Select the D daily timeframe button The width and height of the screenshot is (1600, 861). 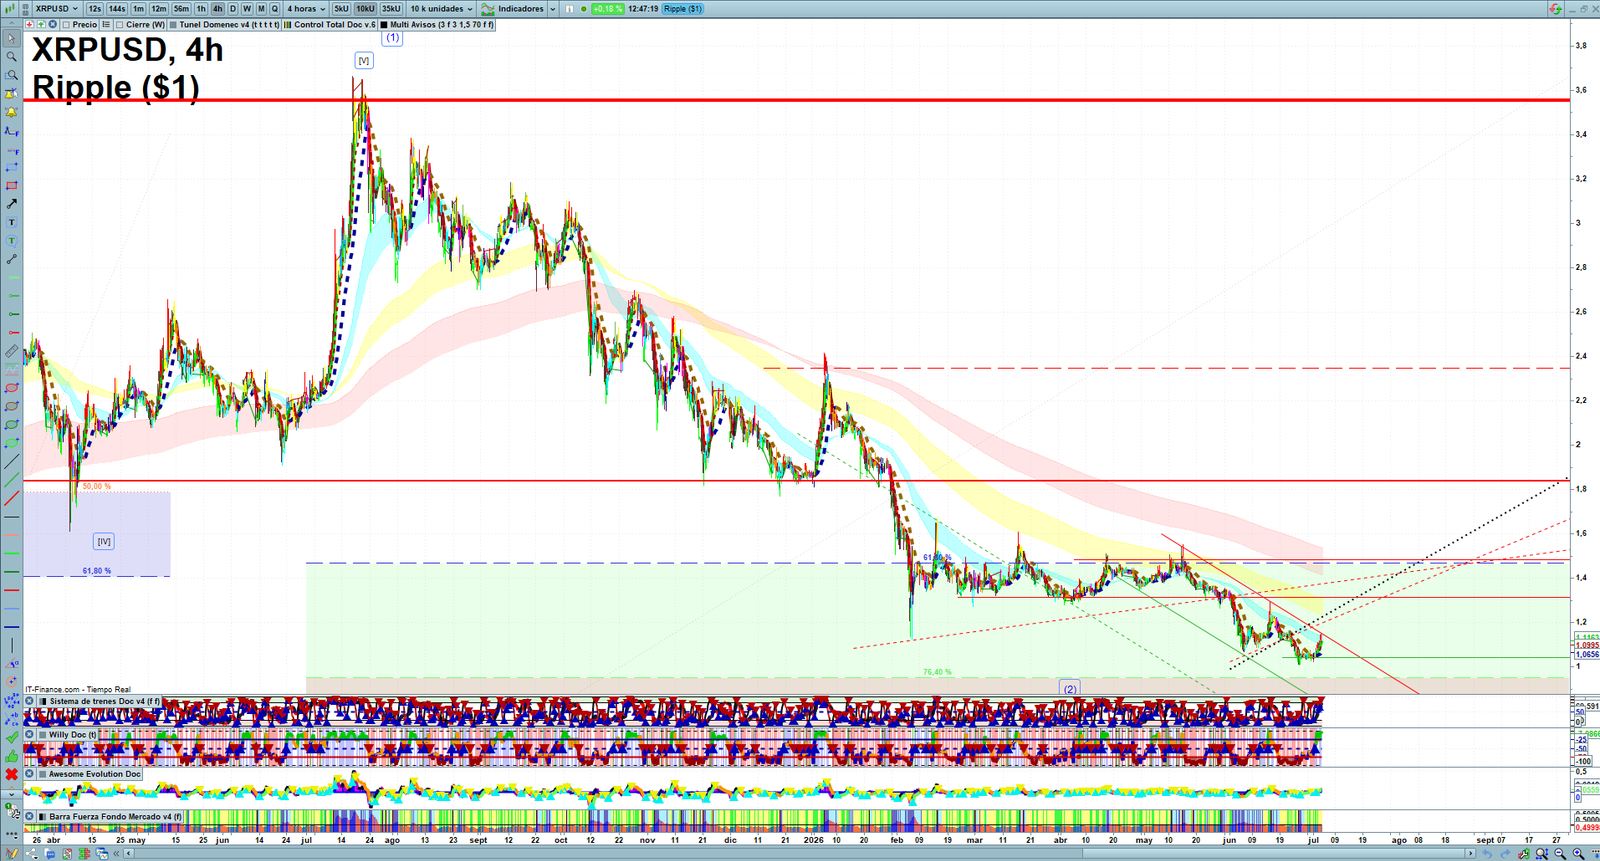click(x=233, y=9)
